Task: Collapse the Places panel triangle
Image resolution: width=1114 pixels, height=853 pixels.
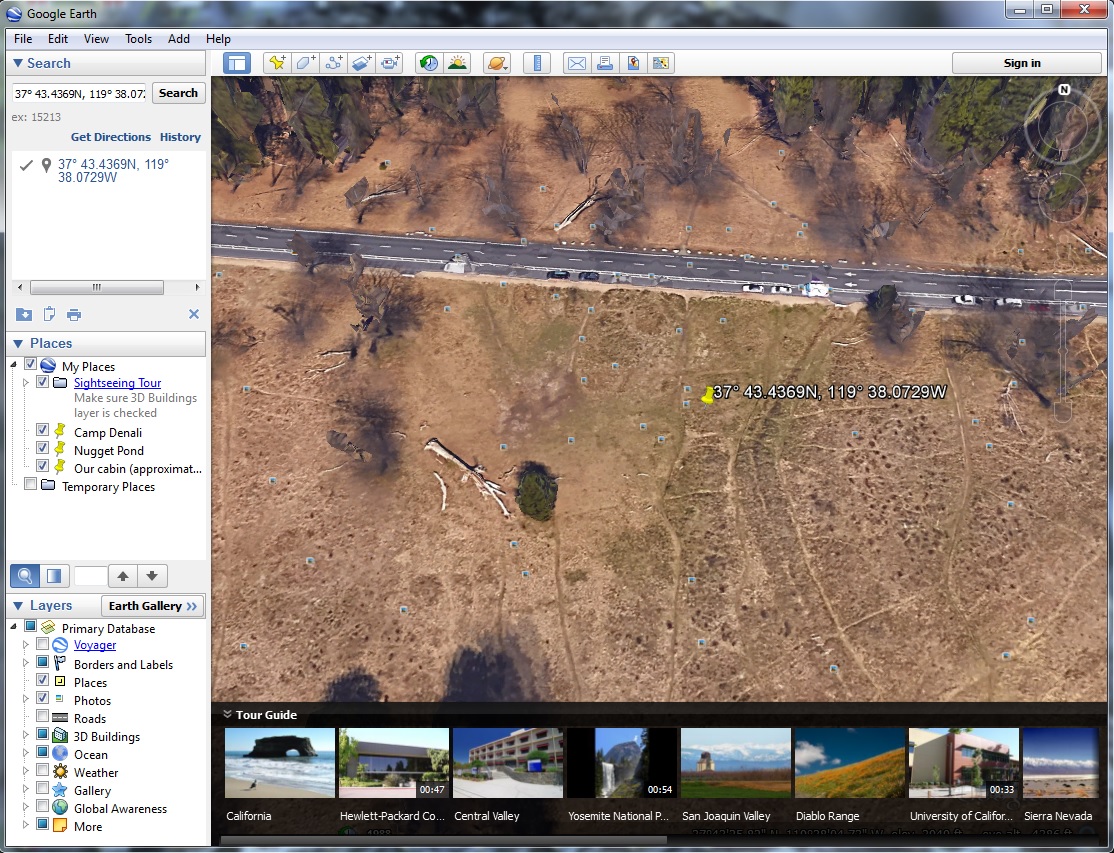Action: 18,344
